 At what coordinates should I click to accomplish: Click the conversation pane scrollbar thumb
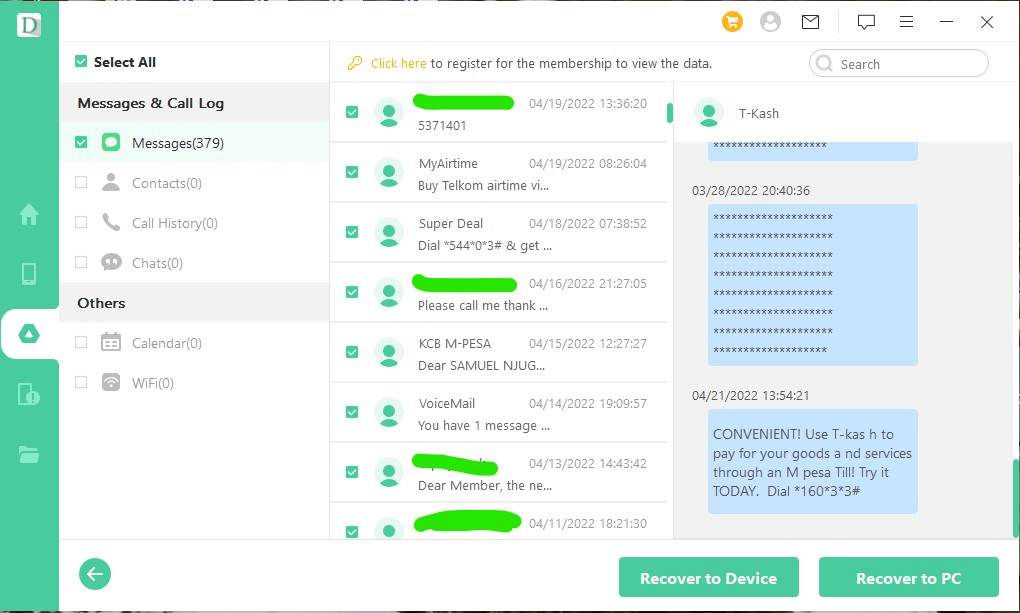1015,498
